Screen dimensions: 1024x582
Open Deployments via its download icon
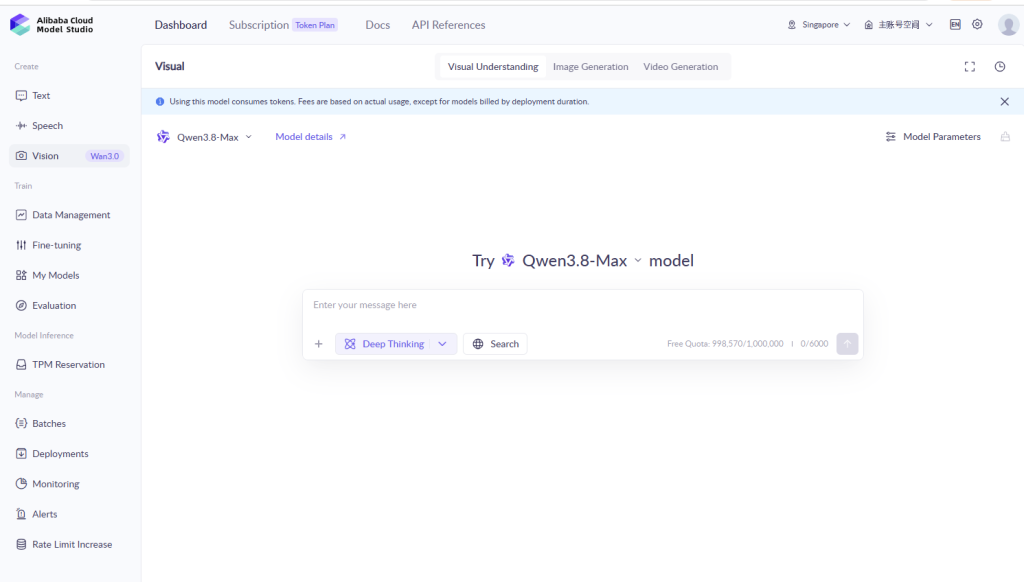(21, 453)
